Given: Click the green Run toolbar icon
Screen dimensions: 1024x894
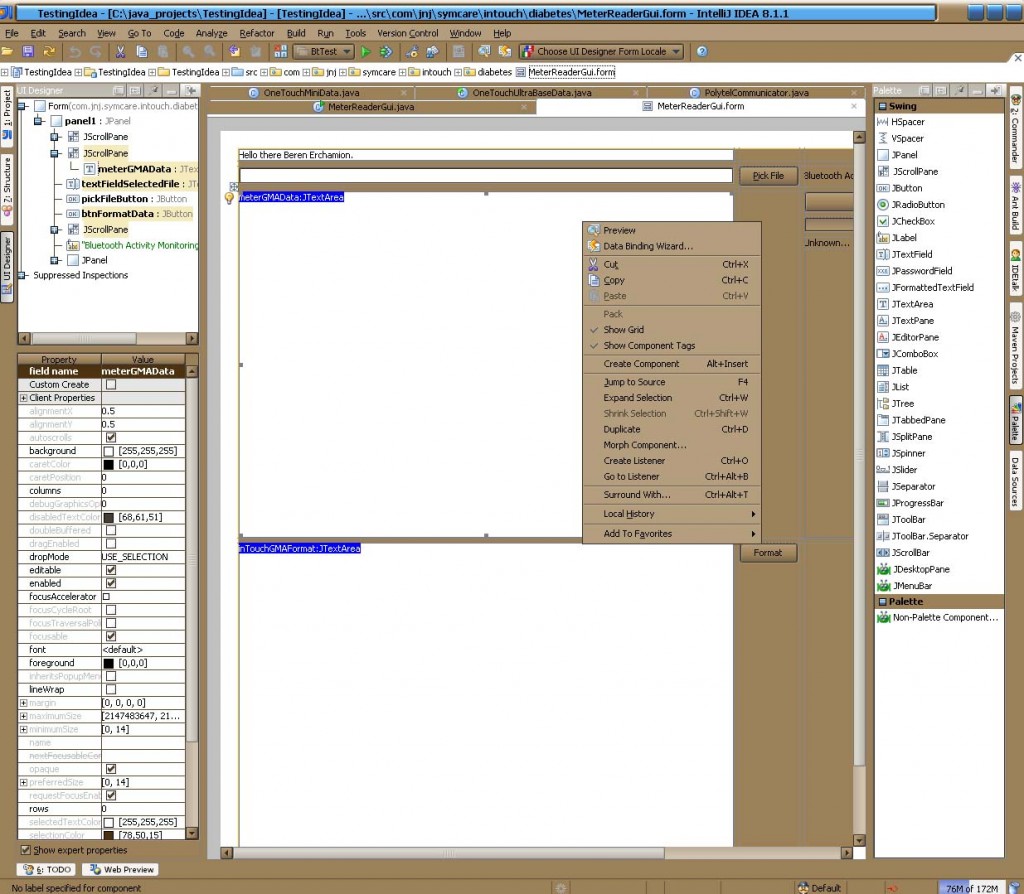Looking at the screenshot, I should click(367, 51).
